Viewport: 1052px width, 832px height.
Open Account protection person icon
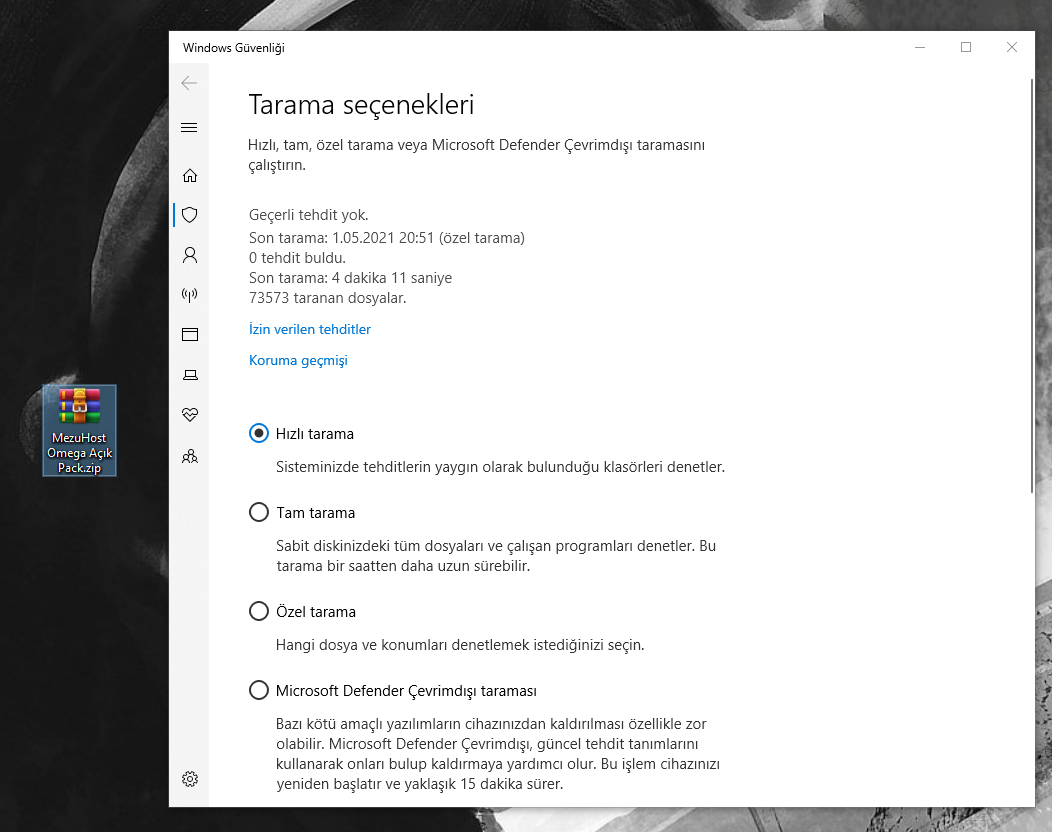click(190, 255)
